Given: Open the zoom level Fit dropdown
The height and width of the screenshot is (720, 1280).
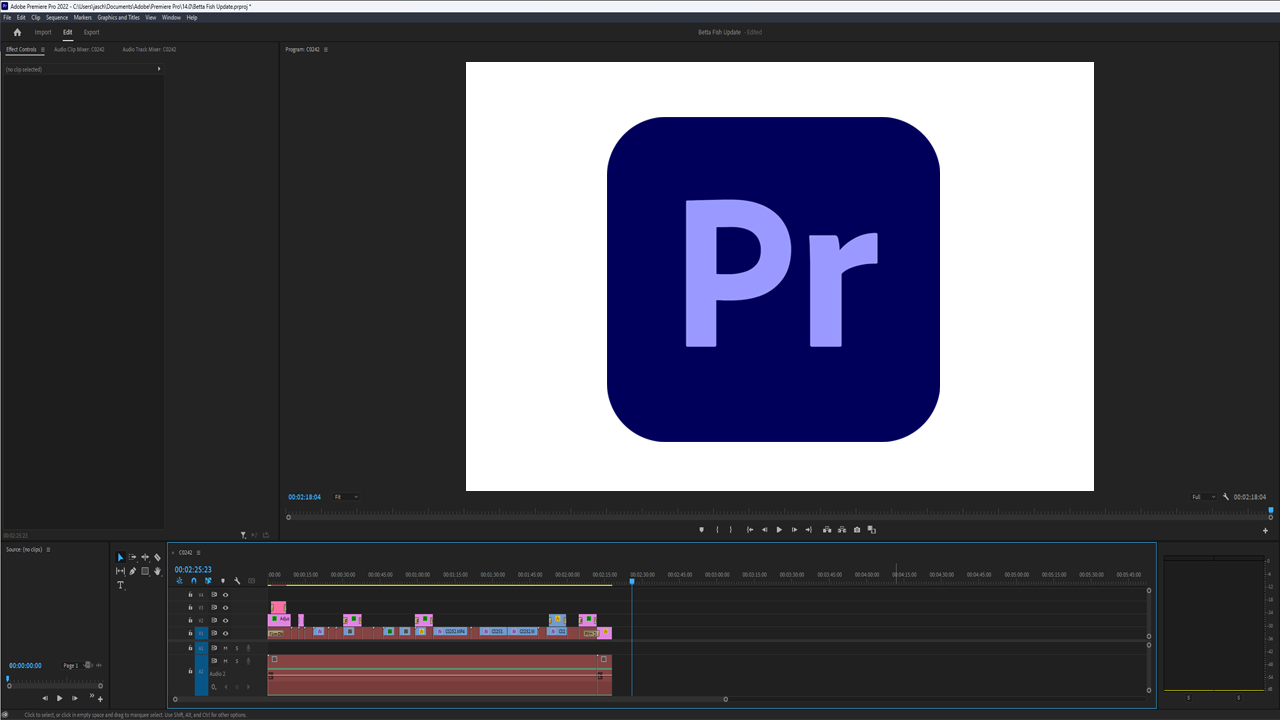Looking at the screenshot, I should click(346, 497).
